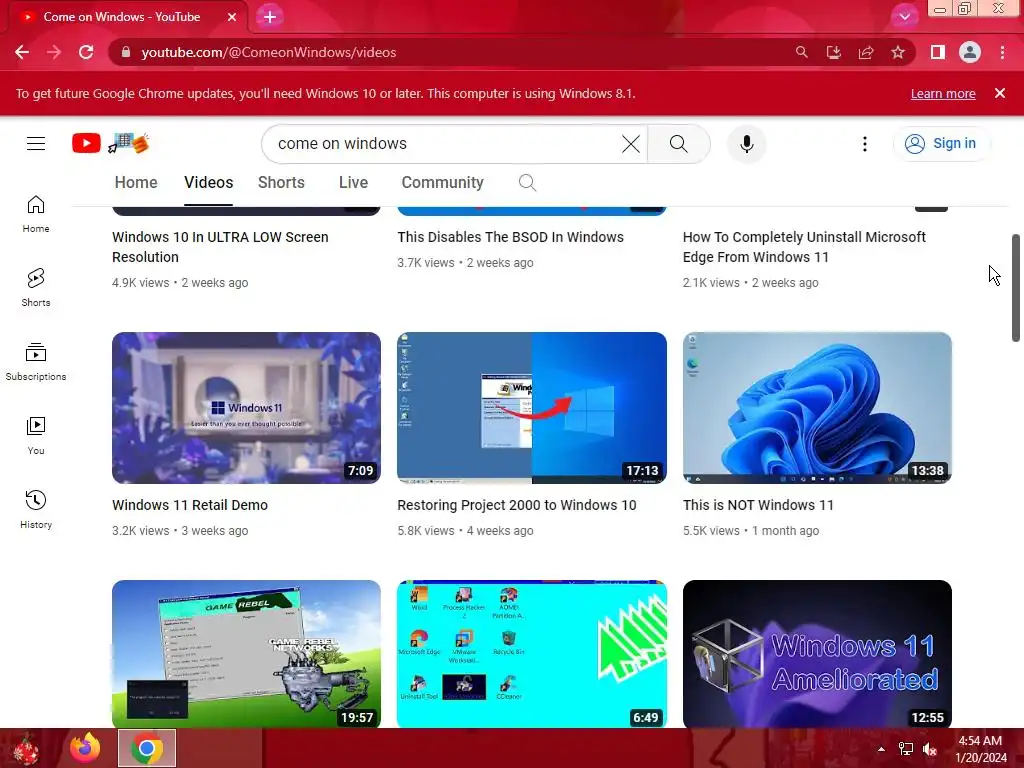Click the page vertical scrollbar thumb
The height and width of the screenshot is (768, 1024).
pos(1016,287)
